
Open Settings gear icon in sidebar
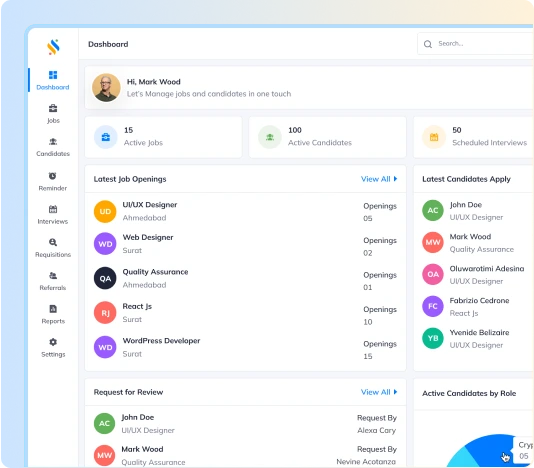tap(53, 342)
